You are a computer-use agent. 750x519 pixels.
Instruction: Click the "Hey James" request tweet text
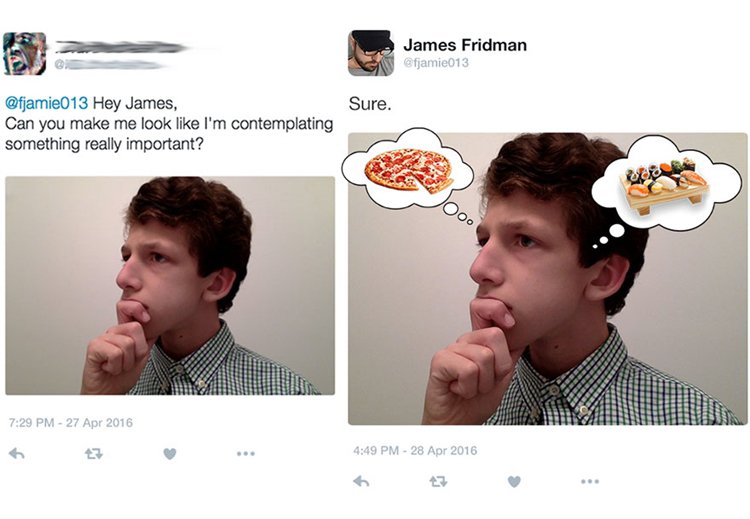click(170, 124)
